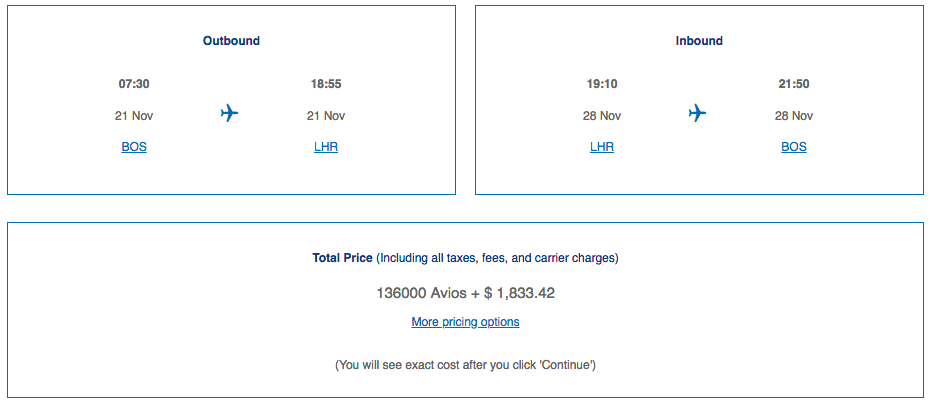930x403 pixels.
Task: Select the Outbound heading text
Action: (231, 41)
